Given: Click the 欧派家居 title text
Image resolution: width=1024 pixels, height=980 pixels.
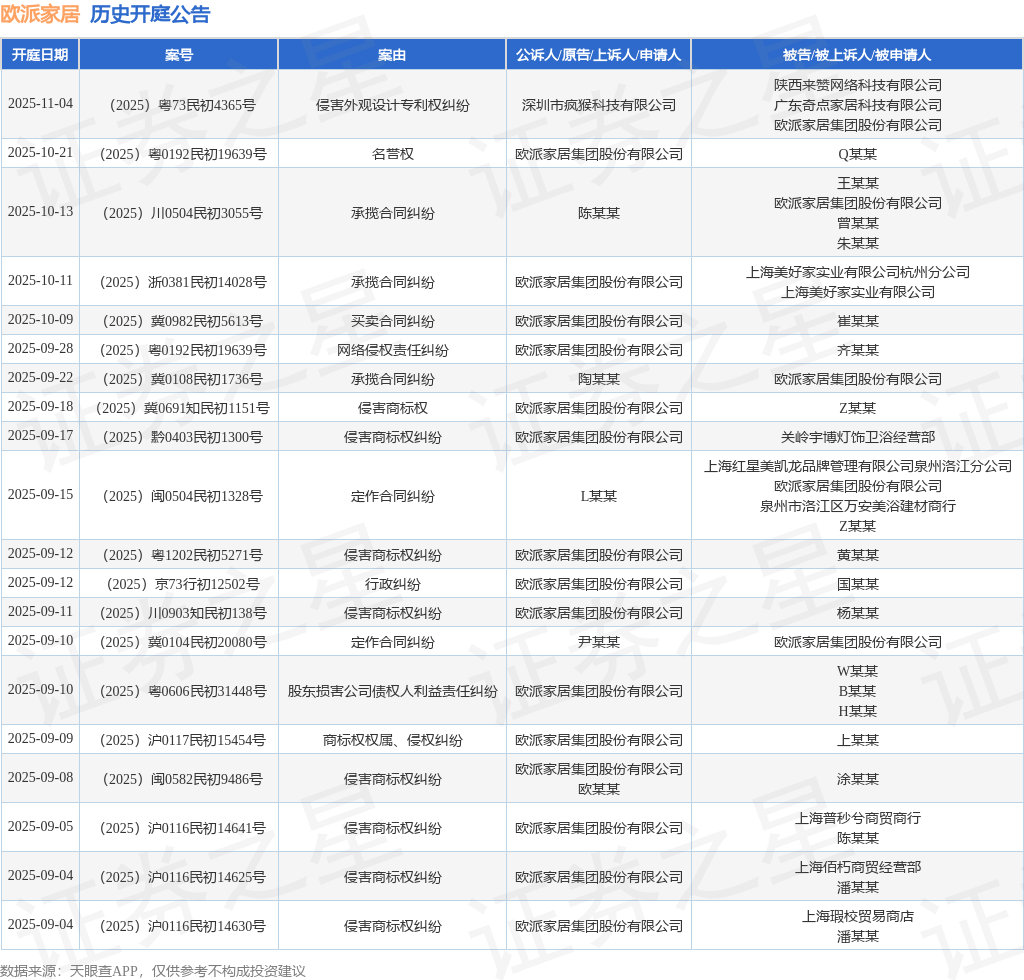Looking at the screenshot, I should tap(40, 14).
